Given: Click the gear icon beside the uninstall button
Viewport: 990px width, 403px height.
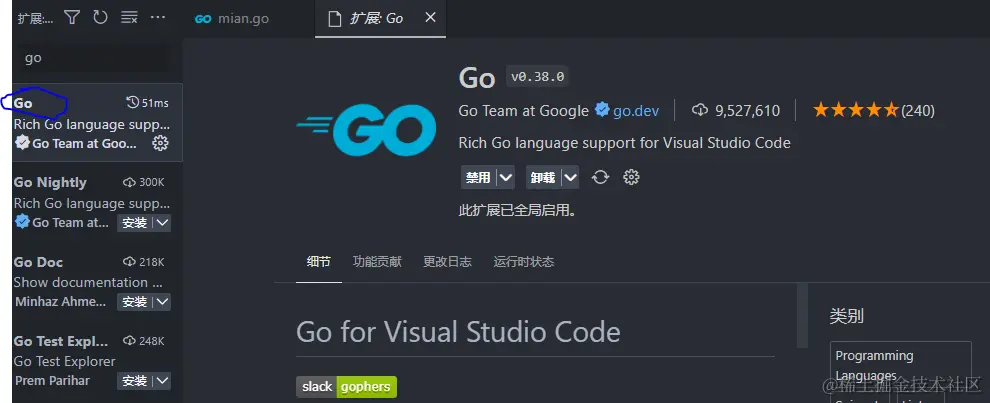Looking at the screenshot, I should [631, 177].
